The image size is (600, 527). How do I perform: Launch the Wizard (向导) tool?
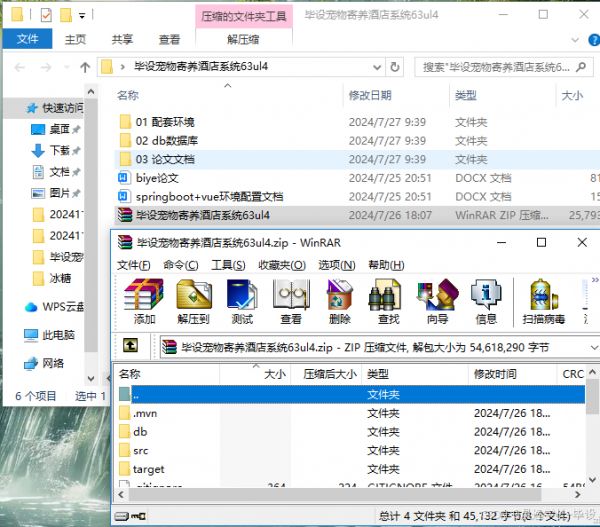pos(437,301)
